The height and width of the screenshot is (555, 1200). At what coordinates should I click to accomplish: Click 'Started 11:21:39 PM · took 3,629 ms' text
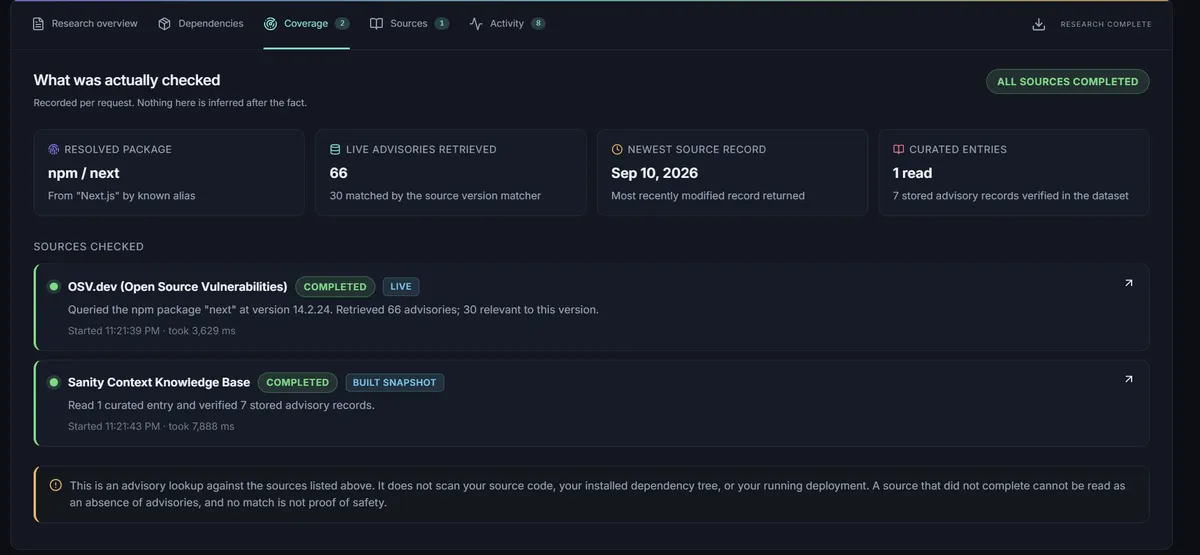coord(151,330)
